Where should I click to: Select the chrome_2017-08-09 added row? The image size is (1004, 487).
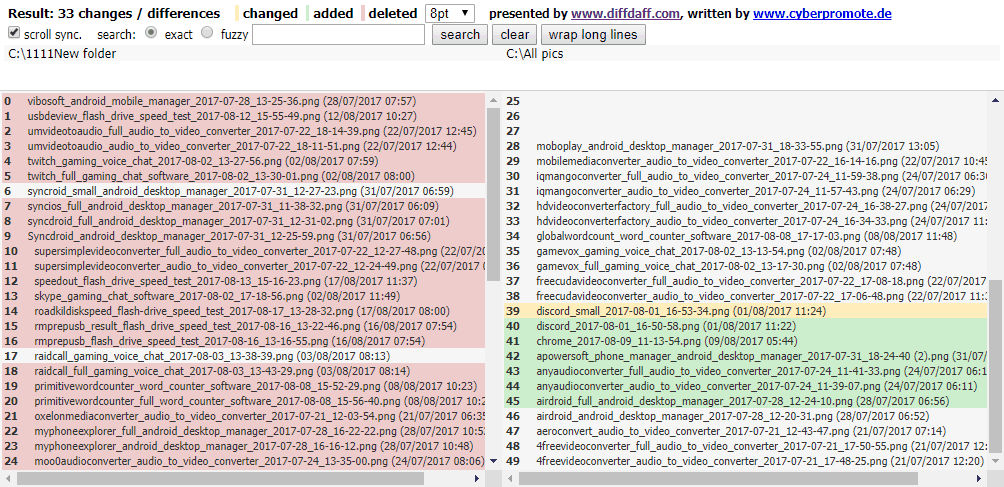pos(745,341)
